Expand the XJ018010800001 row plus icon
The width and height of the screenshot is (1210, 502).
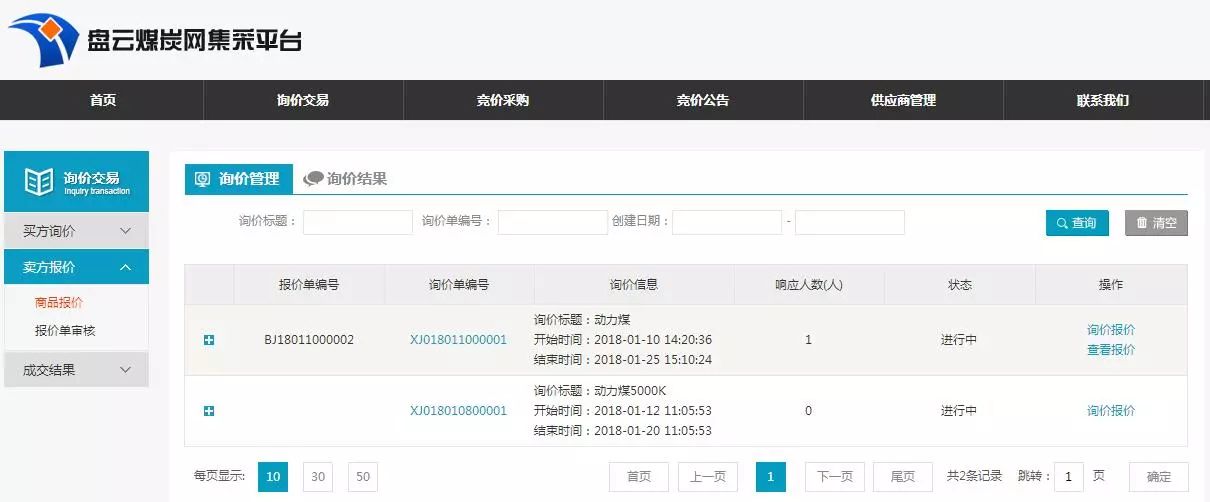point(209,411)
